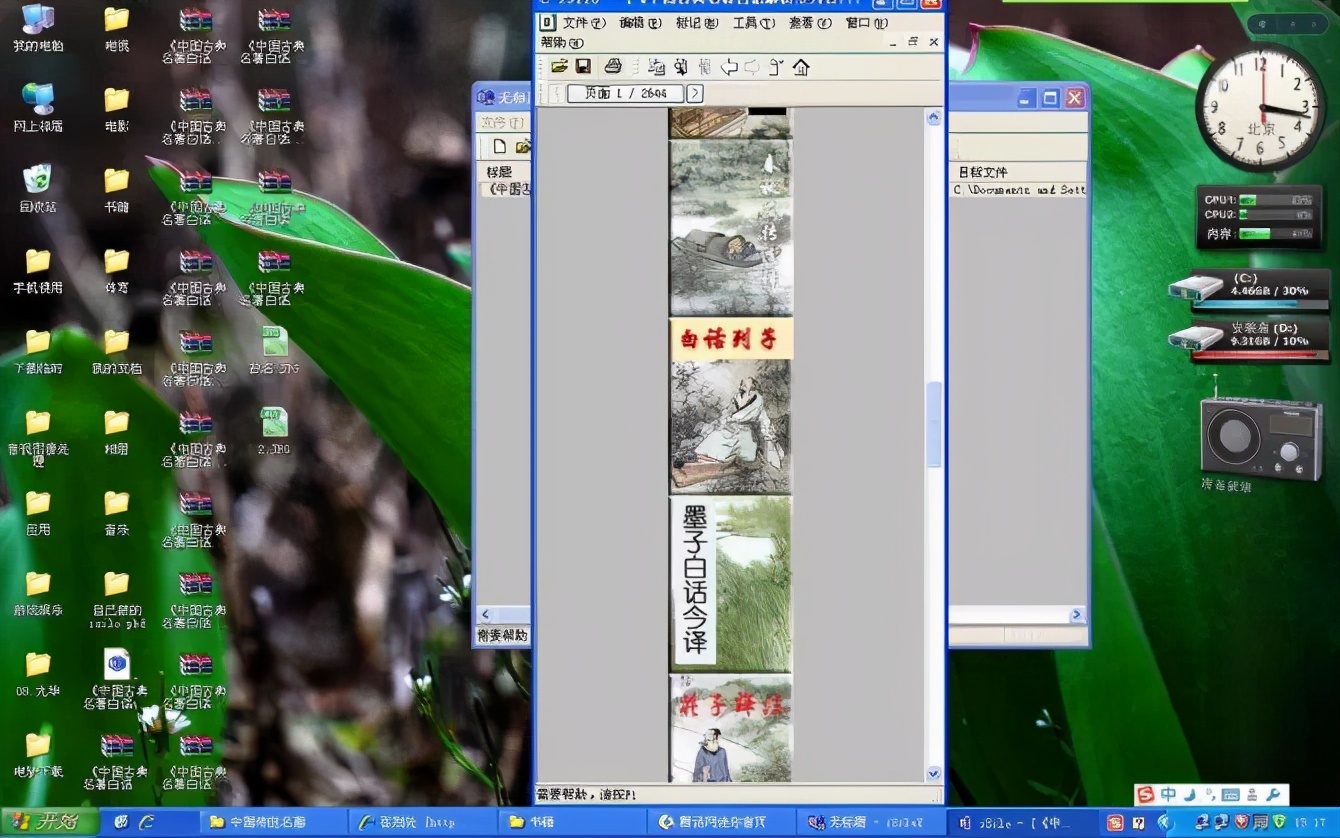Screen dimensions: 1340x838
Task: Click the home (house) toolbar icon
Action: 801,67
